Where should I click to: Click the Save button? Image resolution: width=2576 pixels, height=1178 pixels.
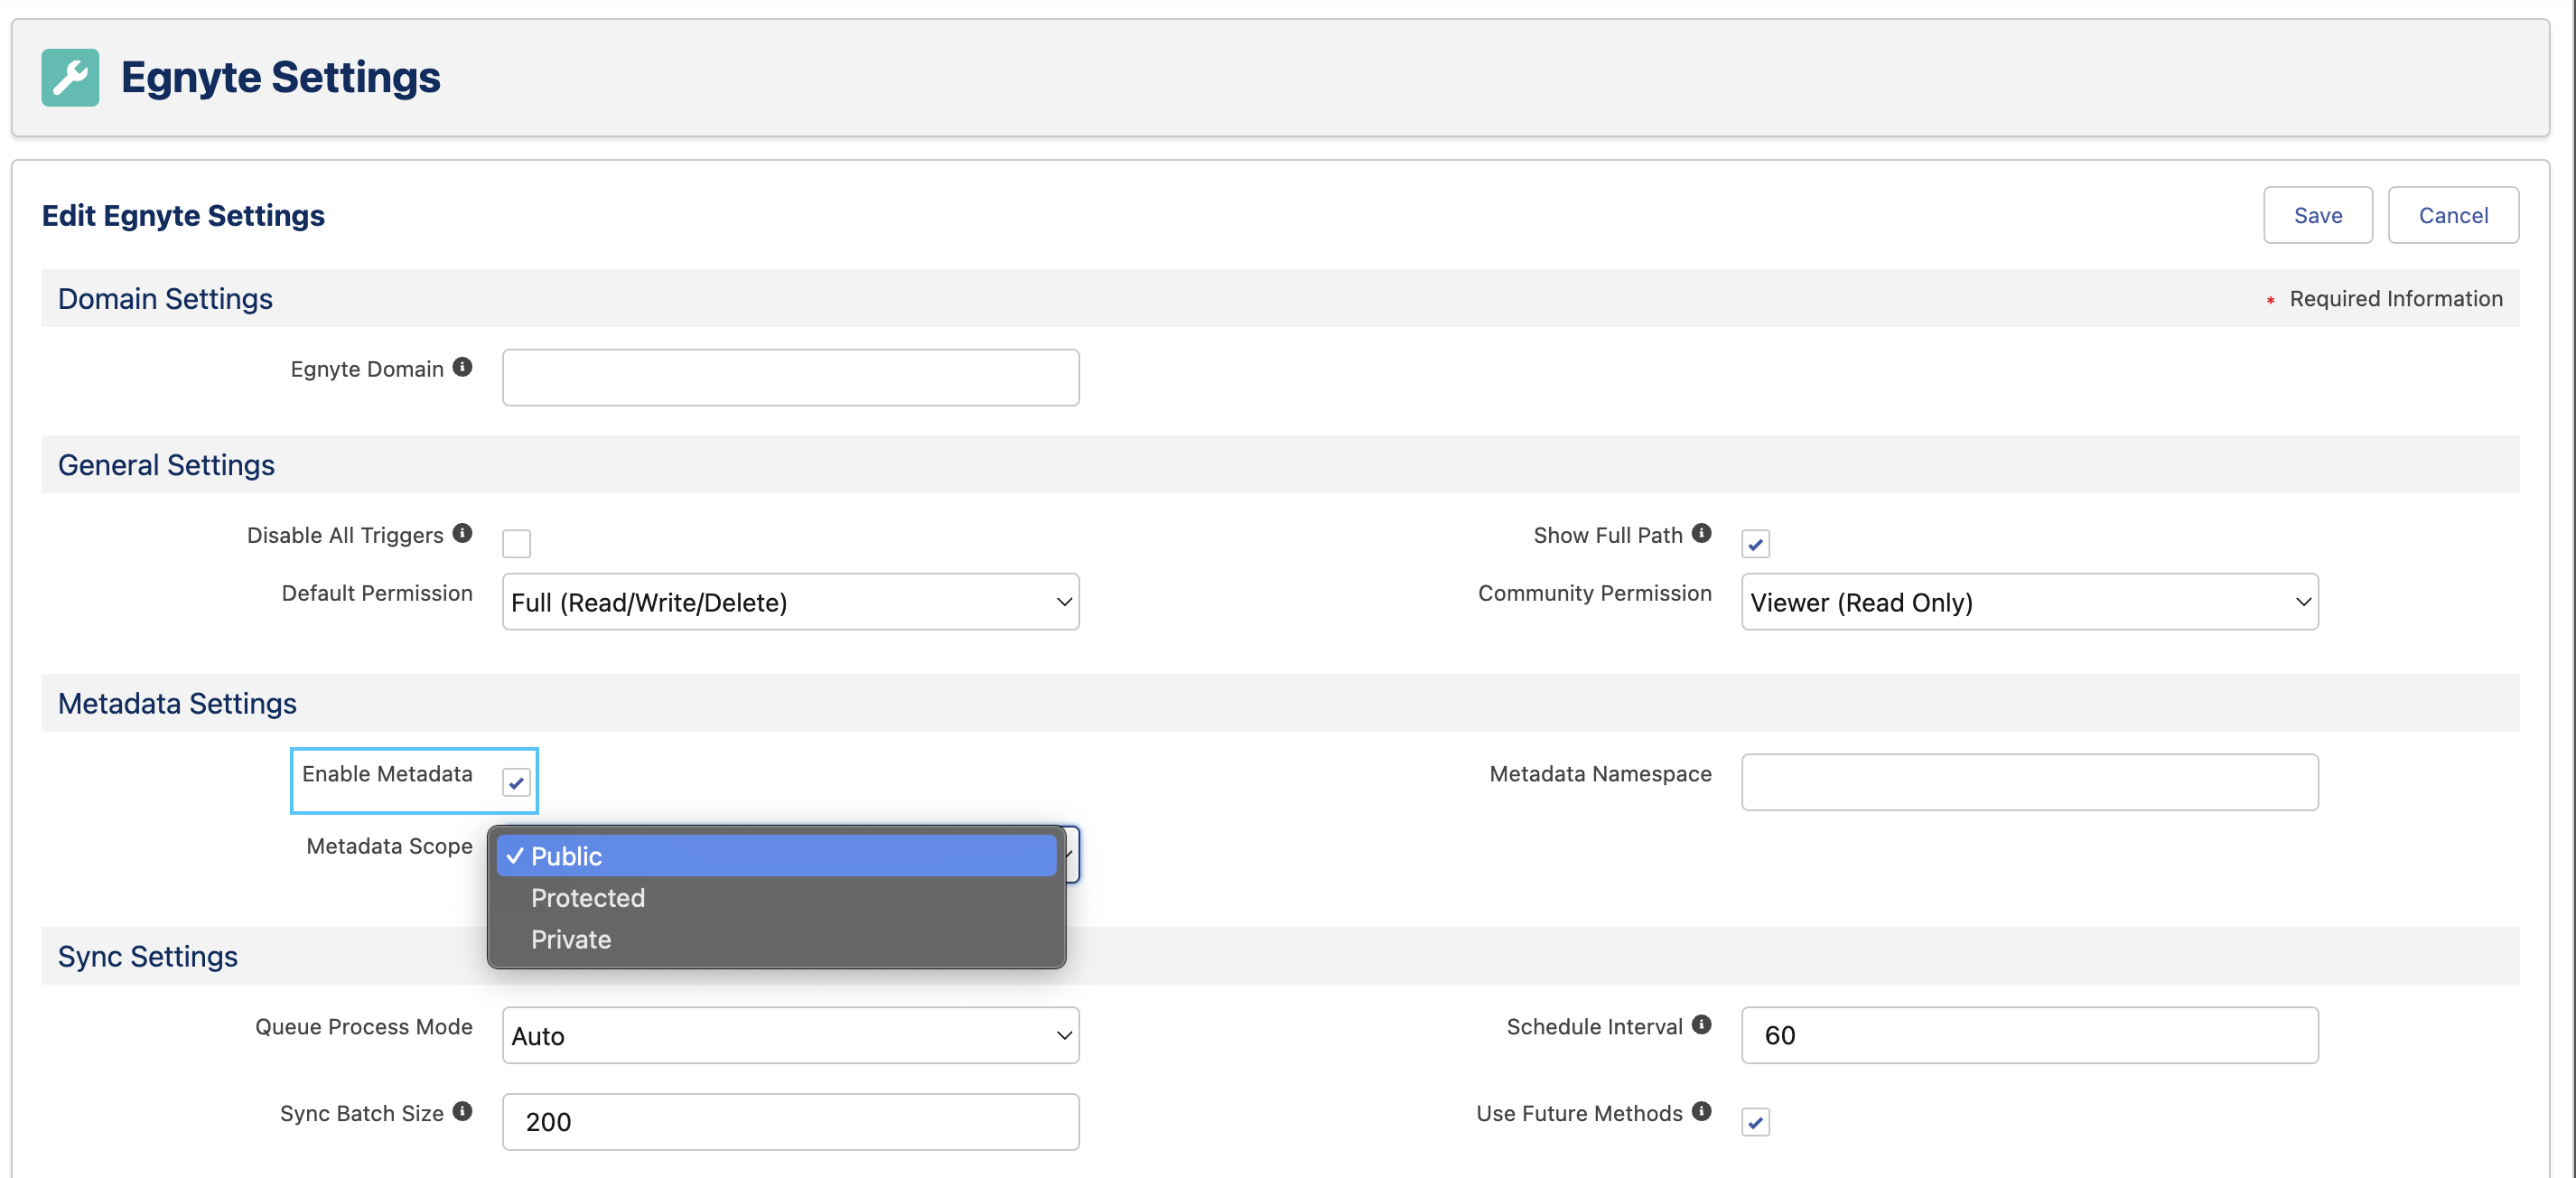2317,215
